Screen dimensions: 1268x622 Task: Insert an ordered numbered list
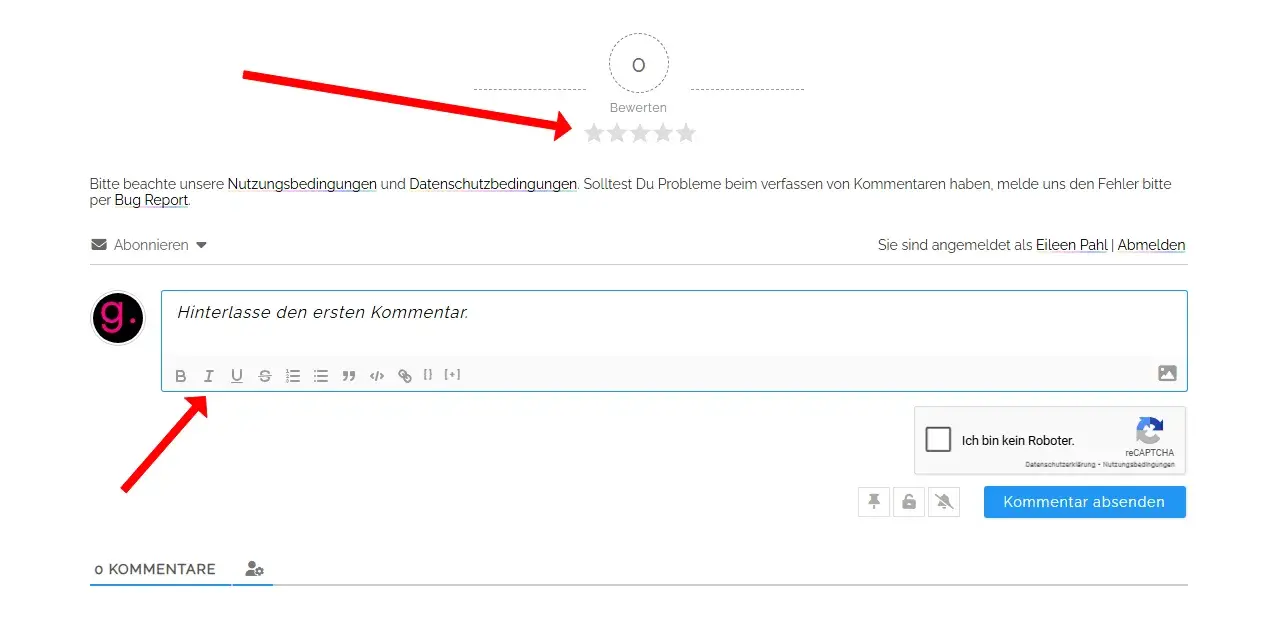click(x=293, y=376)
